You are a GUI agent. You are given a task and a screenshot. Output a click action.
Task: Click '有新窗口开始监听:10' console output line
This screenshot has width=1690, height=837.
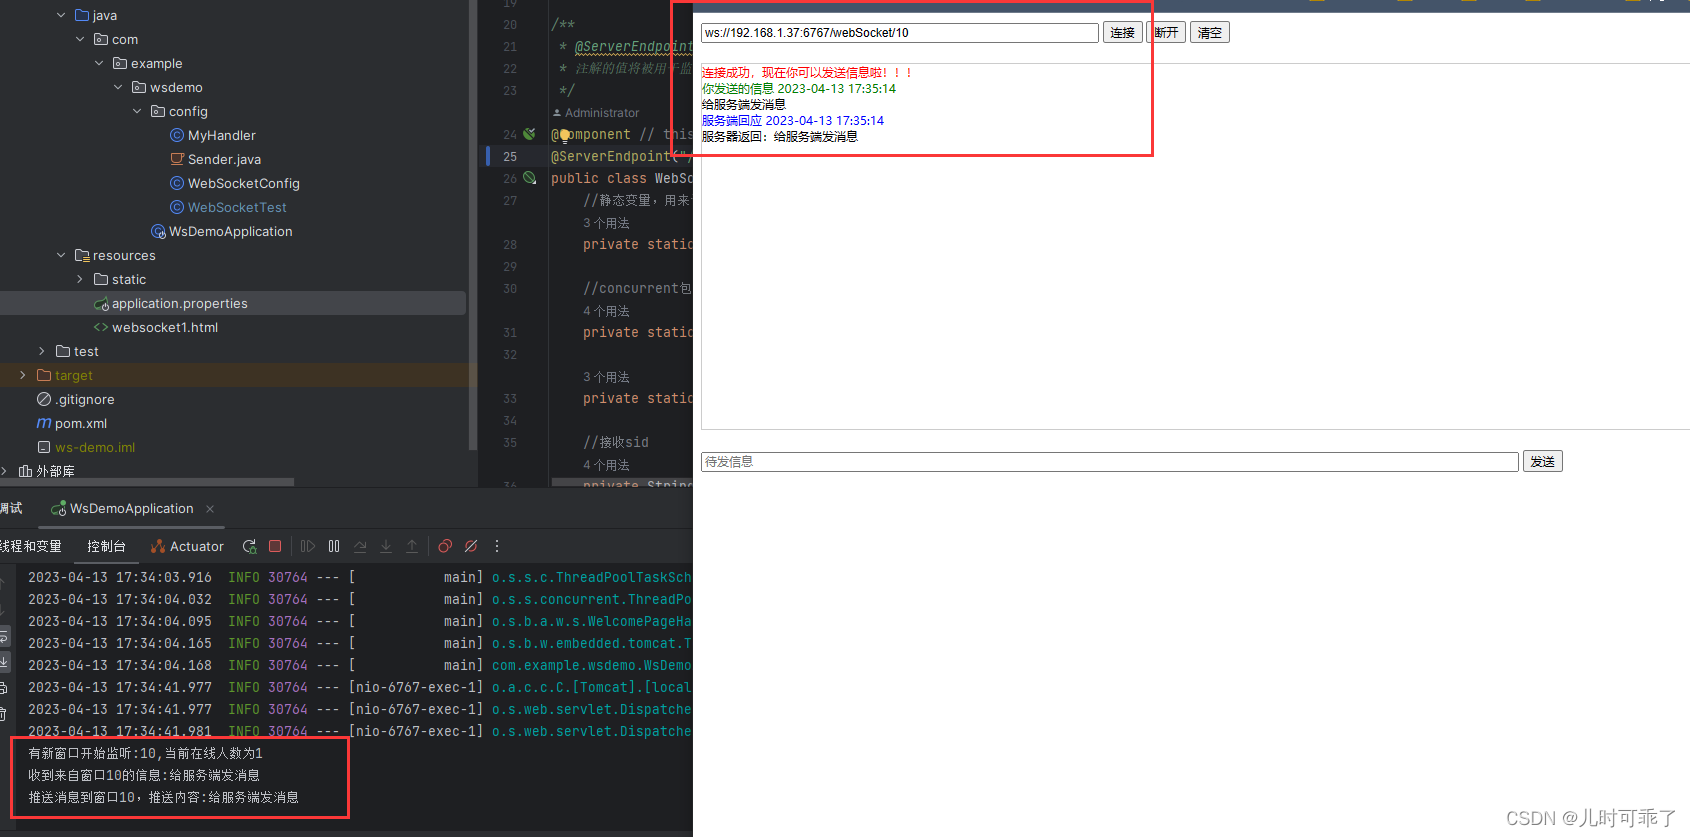tap(145, 753)
